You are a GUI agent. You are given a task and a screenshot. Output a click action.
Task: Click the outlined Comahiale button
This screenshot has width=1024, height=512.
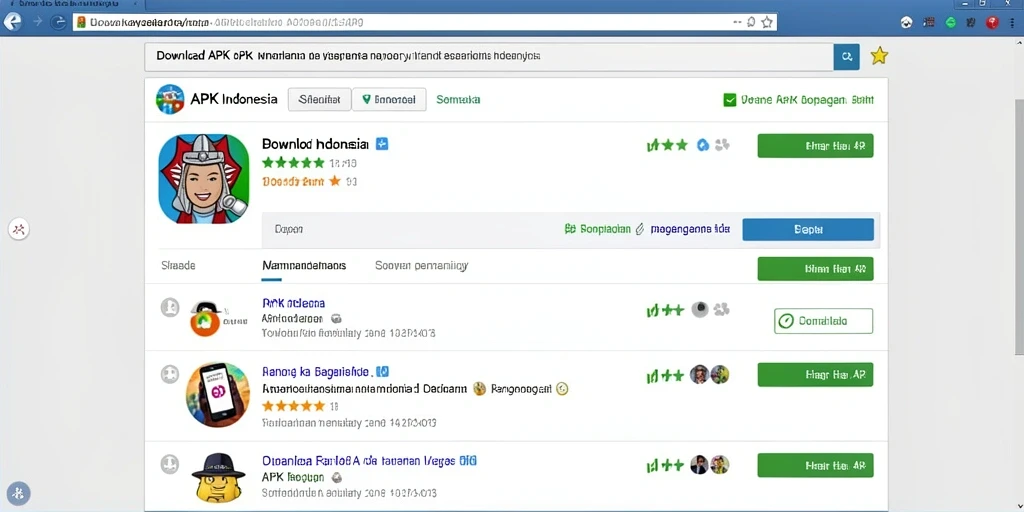tap(823, 321)
